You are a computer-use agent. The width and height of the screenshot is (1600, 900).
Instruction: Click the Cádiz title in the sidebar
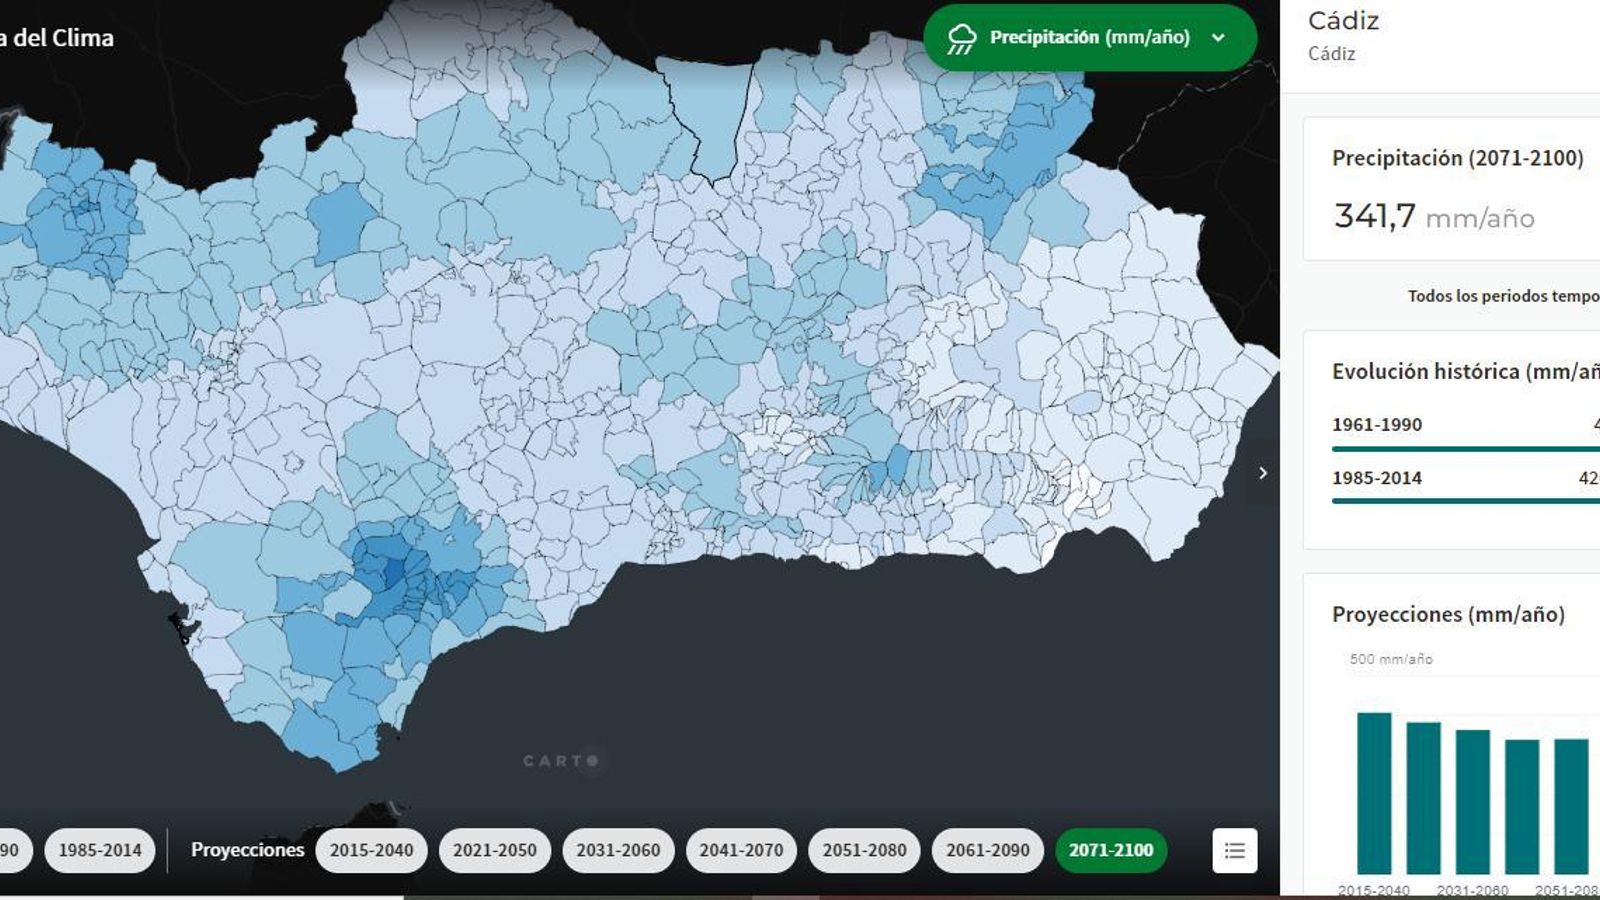pyautogui.click(x=1343, y=20)
